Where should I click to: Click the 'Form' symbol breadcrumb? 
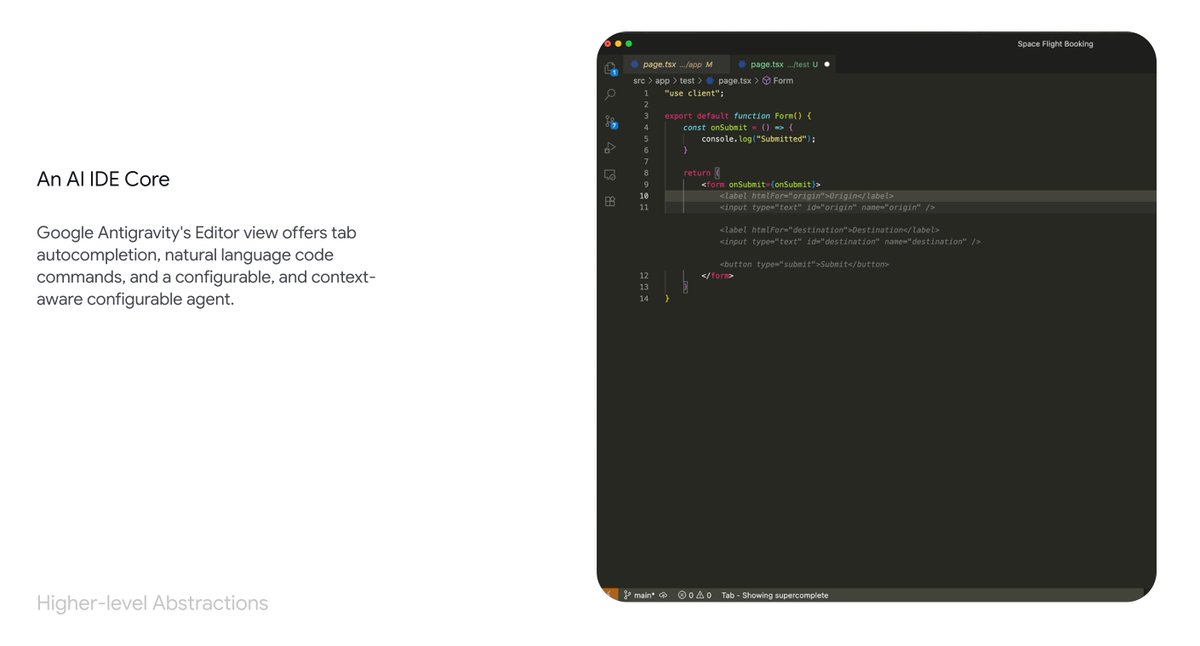coord(778,81)
